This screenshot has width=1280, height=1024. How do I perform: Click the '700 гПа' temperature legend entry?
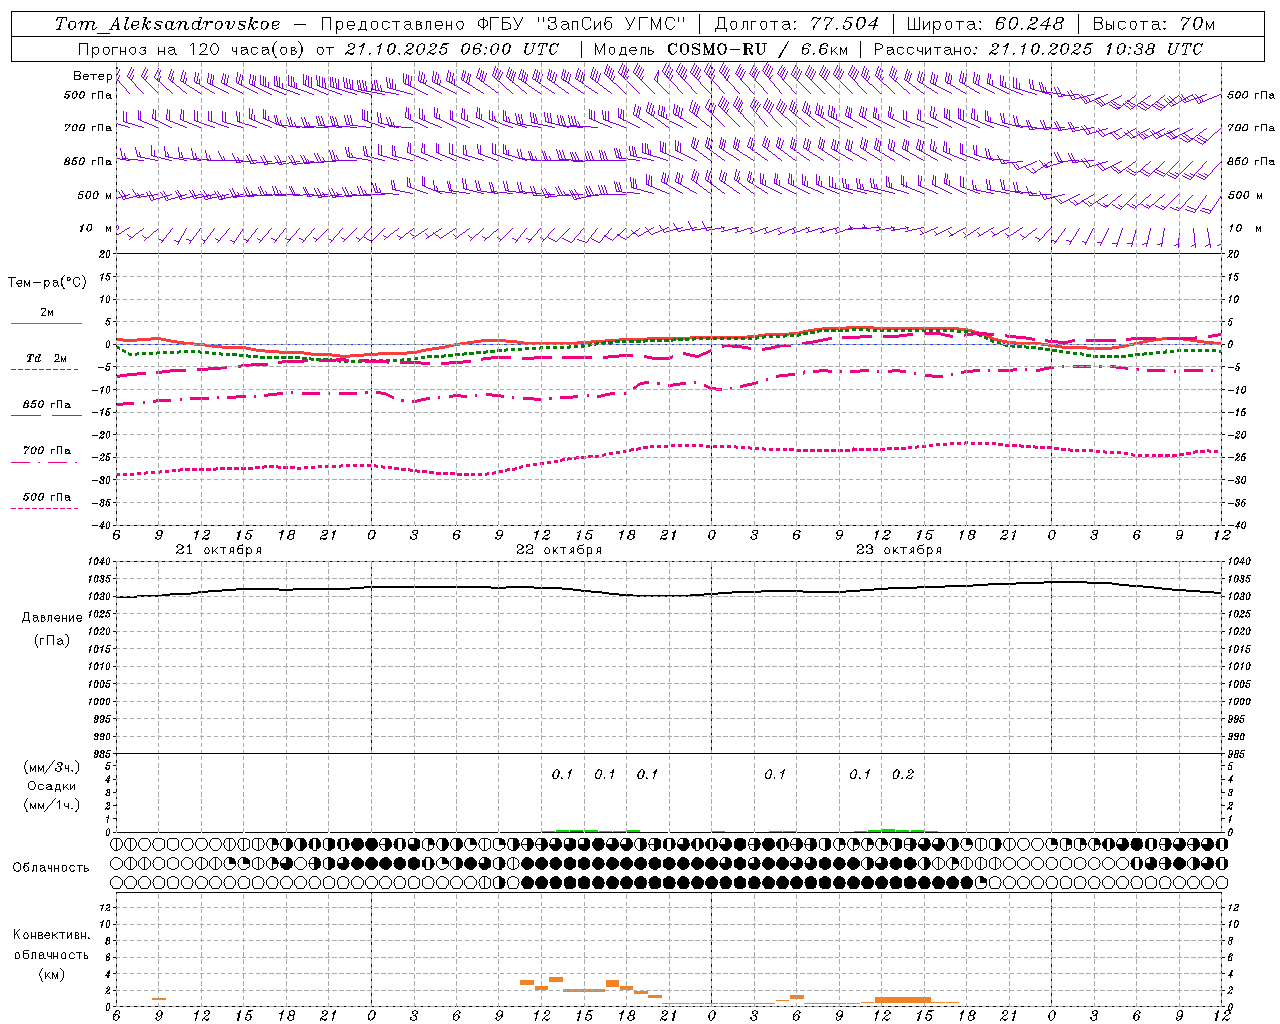46,451
